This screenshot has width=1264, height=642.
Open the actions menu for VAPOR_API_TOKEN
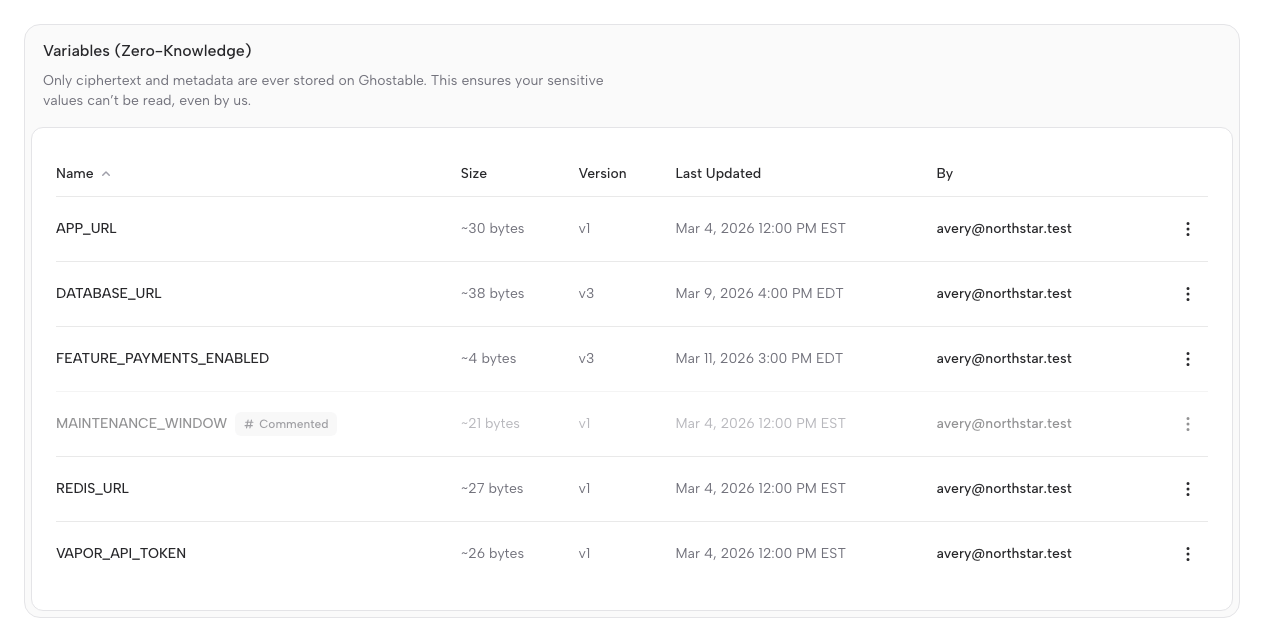point(1188,554)
